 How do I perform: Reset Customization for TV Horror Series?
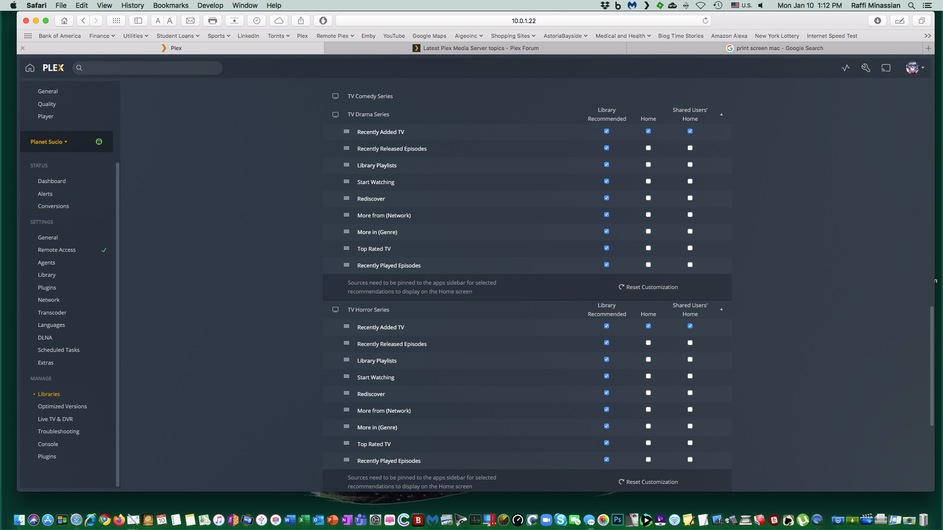pos(648,482)
